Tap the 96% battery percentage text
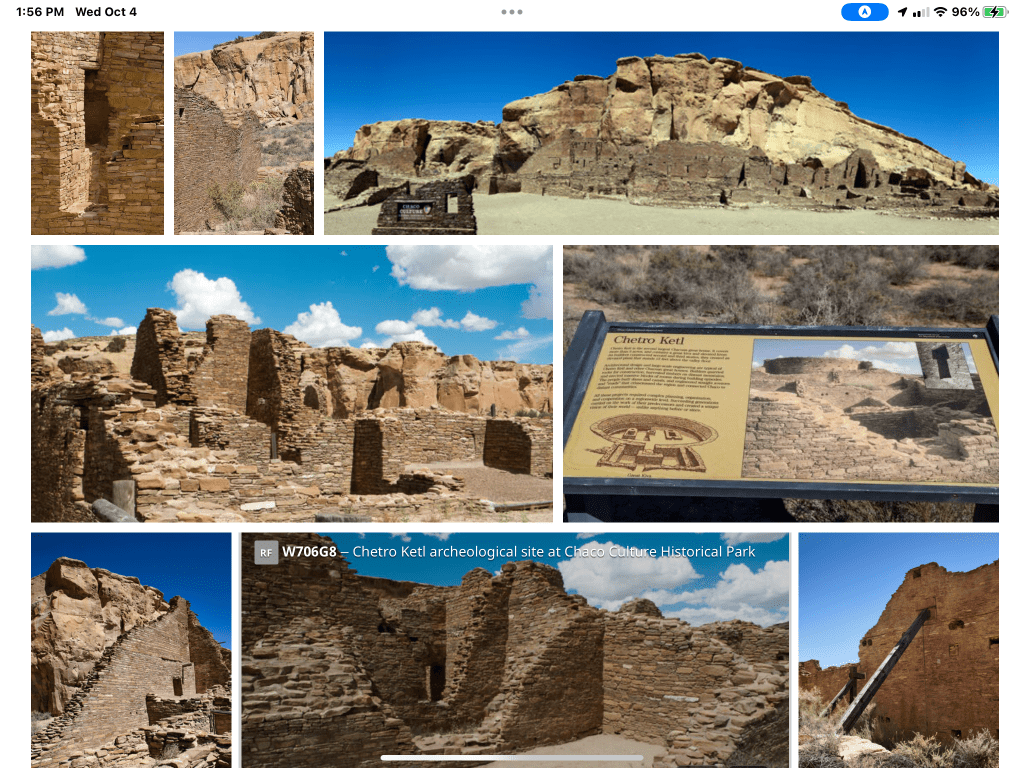The height and width of the screenshot is (768, 1024). (x=965, y=12)
